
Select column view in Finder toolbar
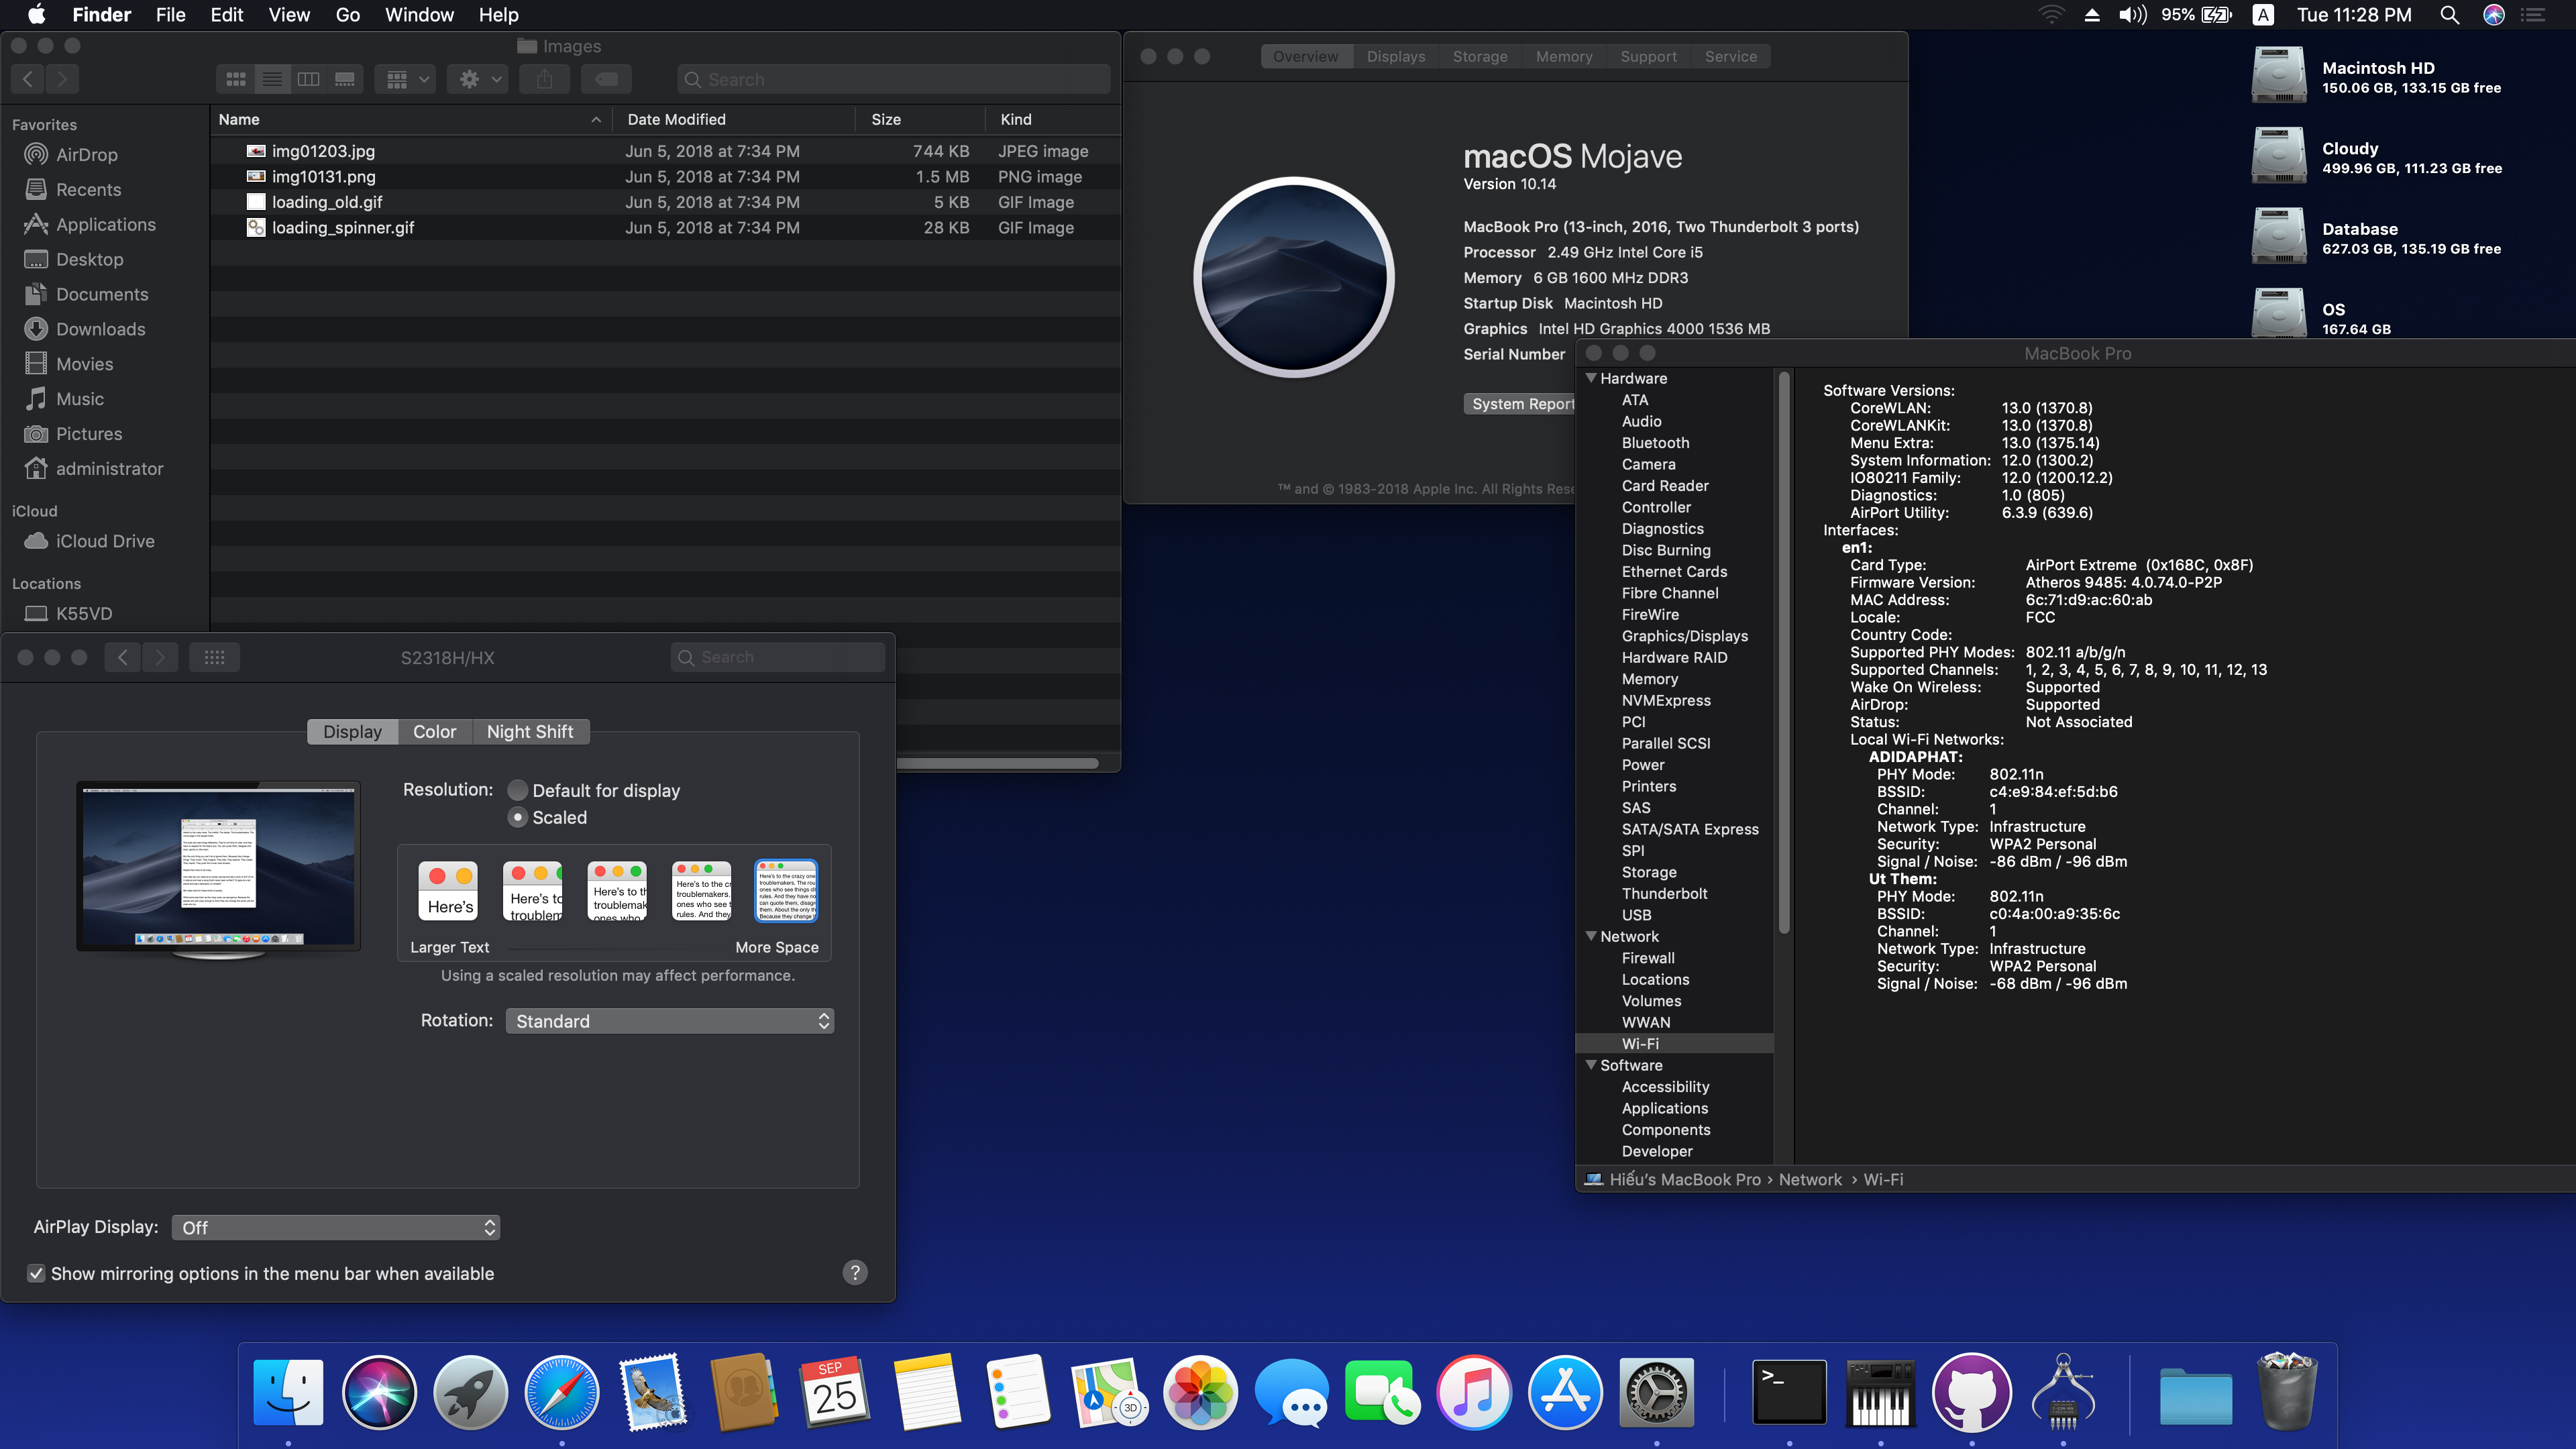[308, 79]
